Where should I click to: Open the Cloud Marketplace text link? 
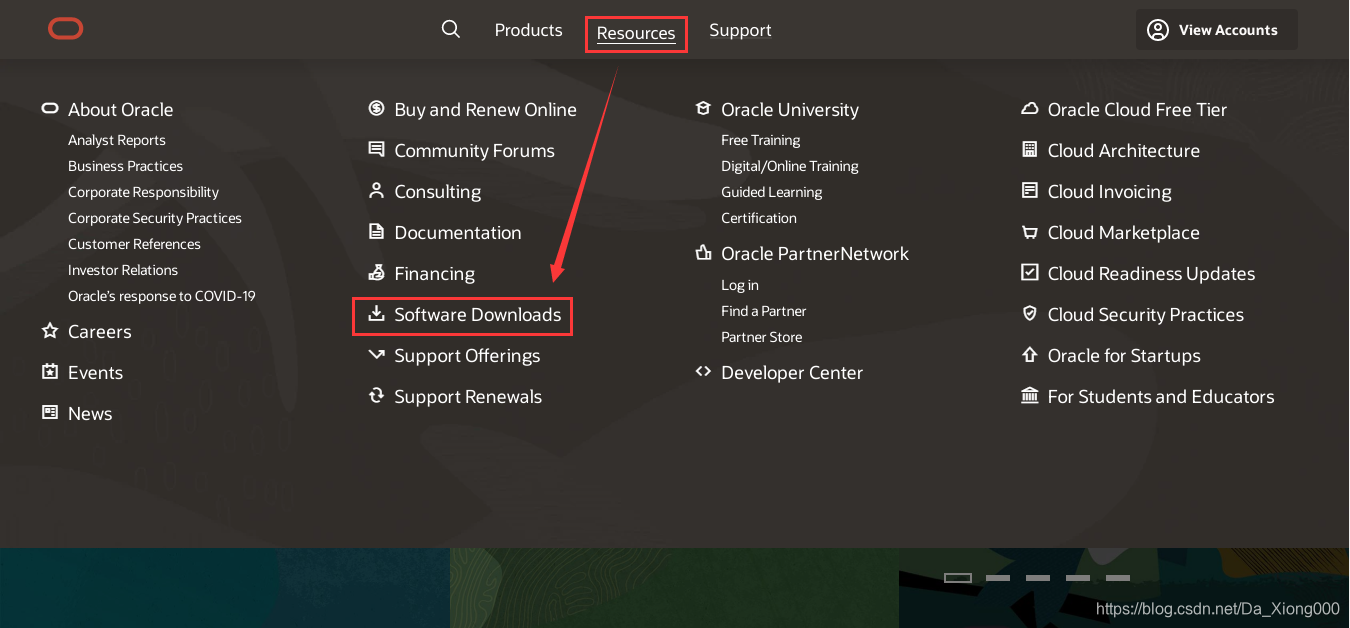click(x=1123, y=232)
